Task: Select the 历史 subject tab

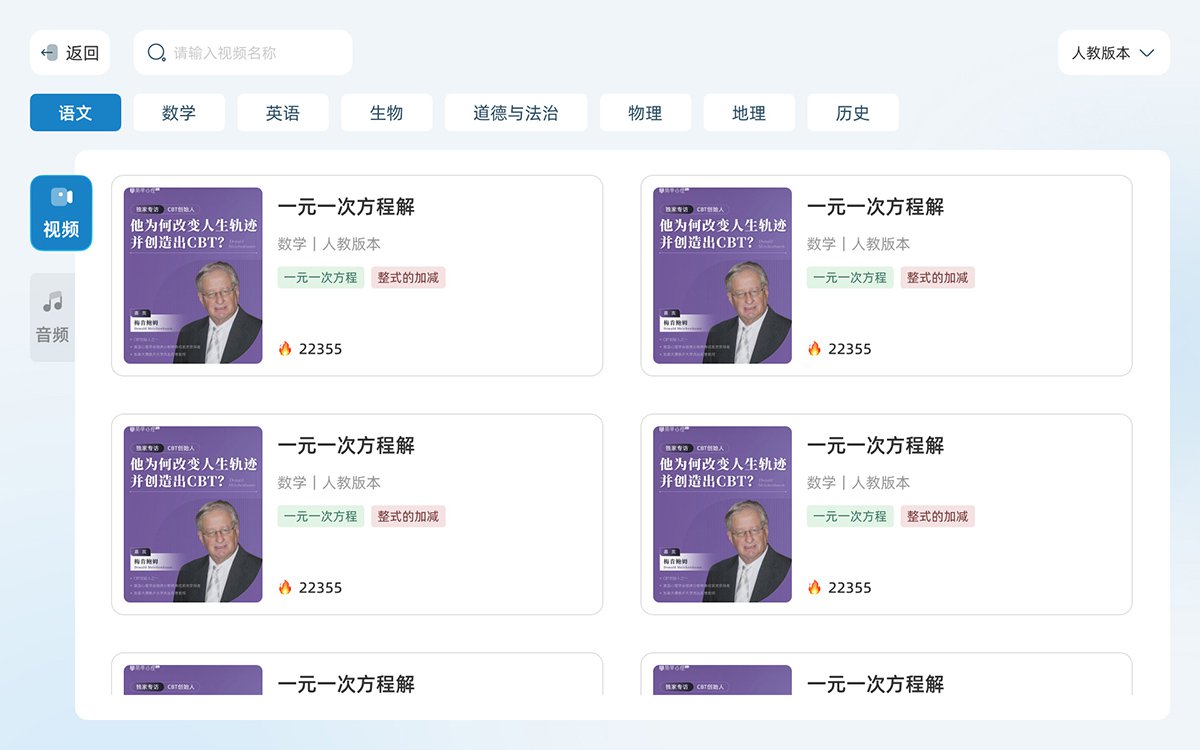Action: coord(853,113)
